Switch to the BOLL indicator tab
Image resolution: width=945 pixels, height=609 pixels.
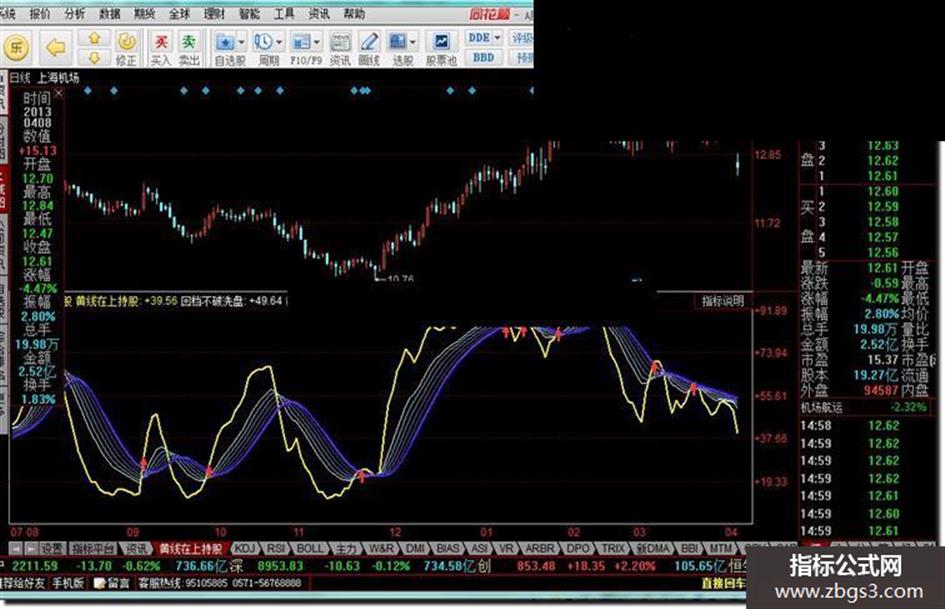(310, 548)
